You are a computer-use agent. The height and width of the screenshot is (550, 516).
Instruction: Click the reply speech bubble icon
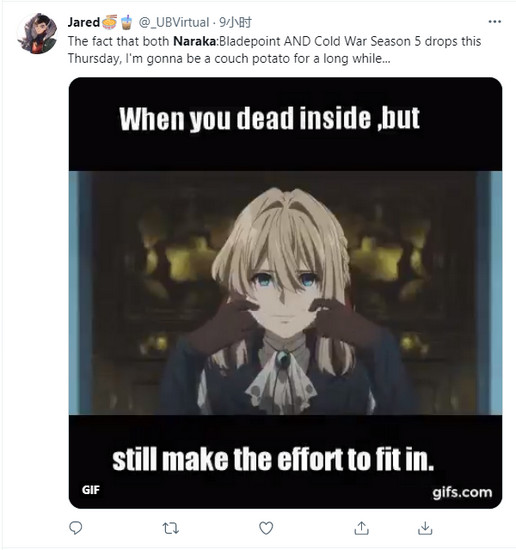75,528
